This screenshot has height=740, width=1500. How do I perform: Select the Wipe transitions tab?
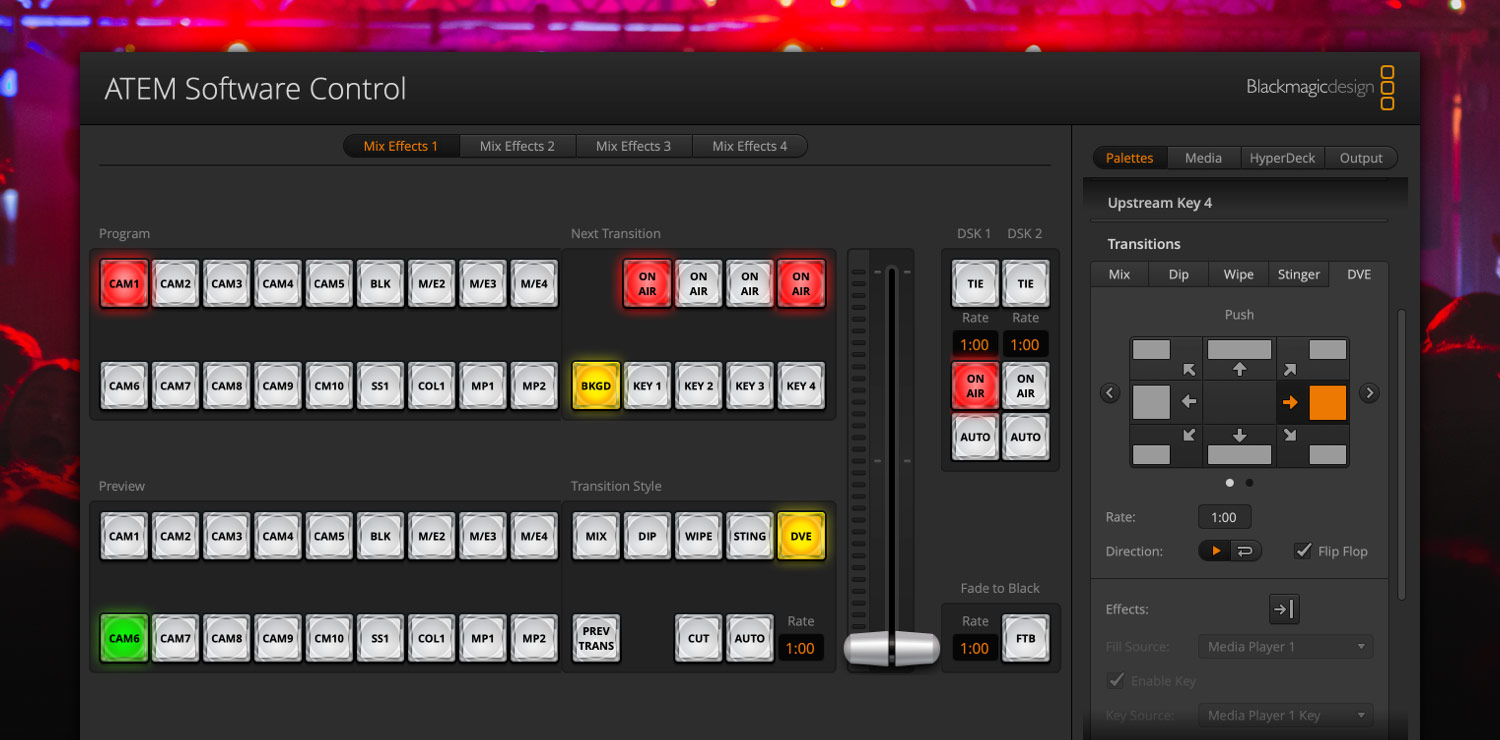click(1238, 274)
